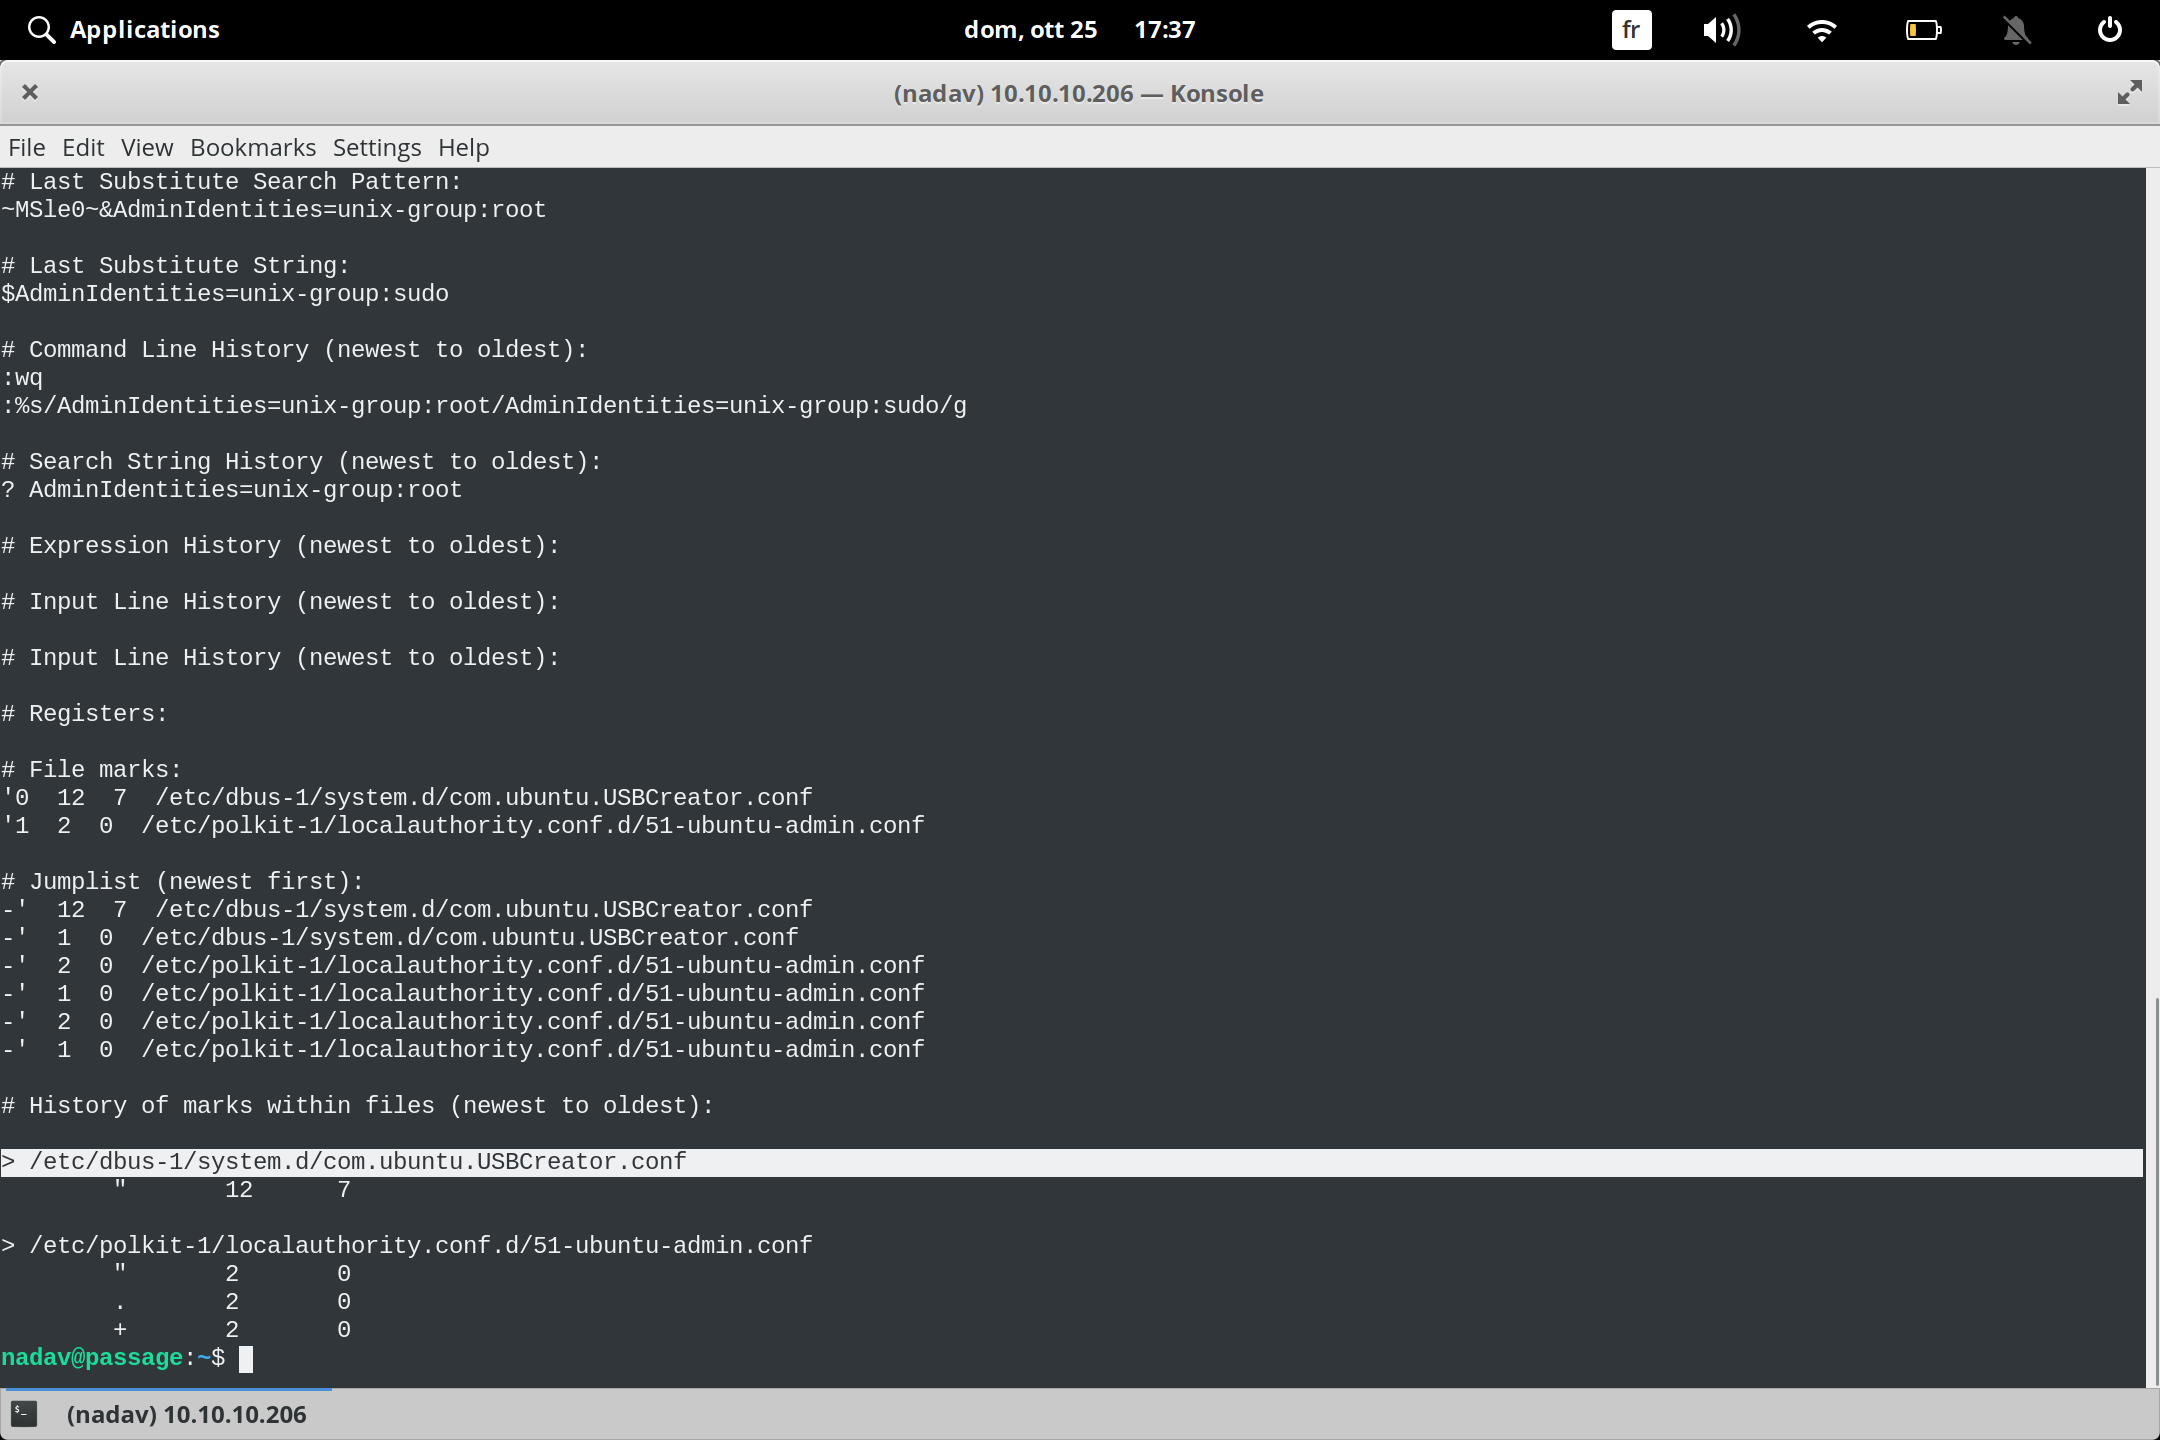Click the clock showing dom, ott 25
This screenshot has height=1440, width=2160.
(1032, 30)
